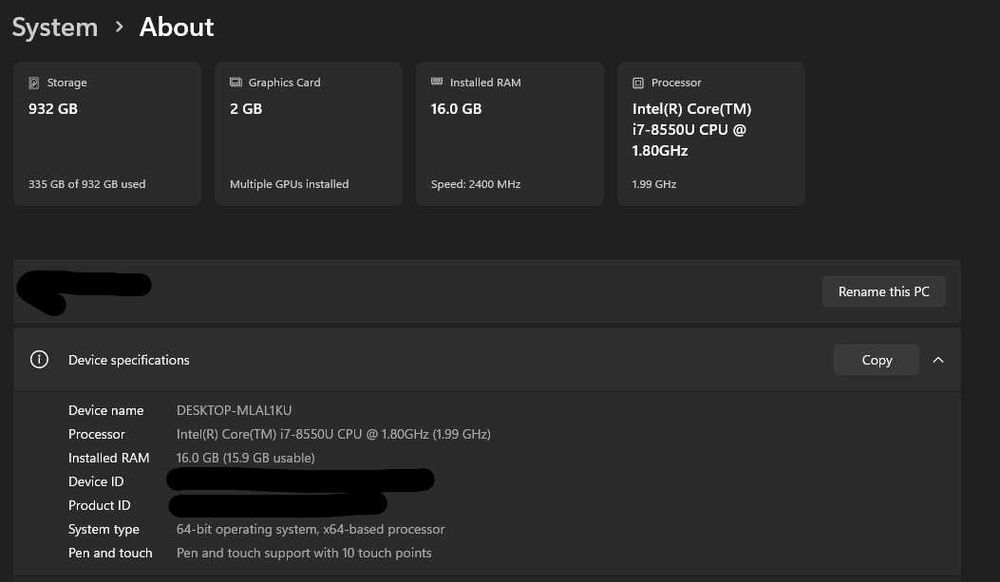Open the 16.0 GB Installed RAM card
The width and height of the screenshot is (1000, 582).
coord(509,134)
